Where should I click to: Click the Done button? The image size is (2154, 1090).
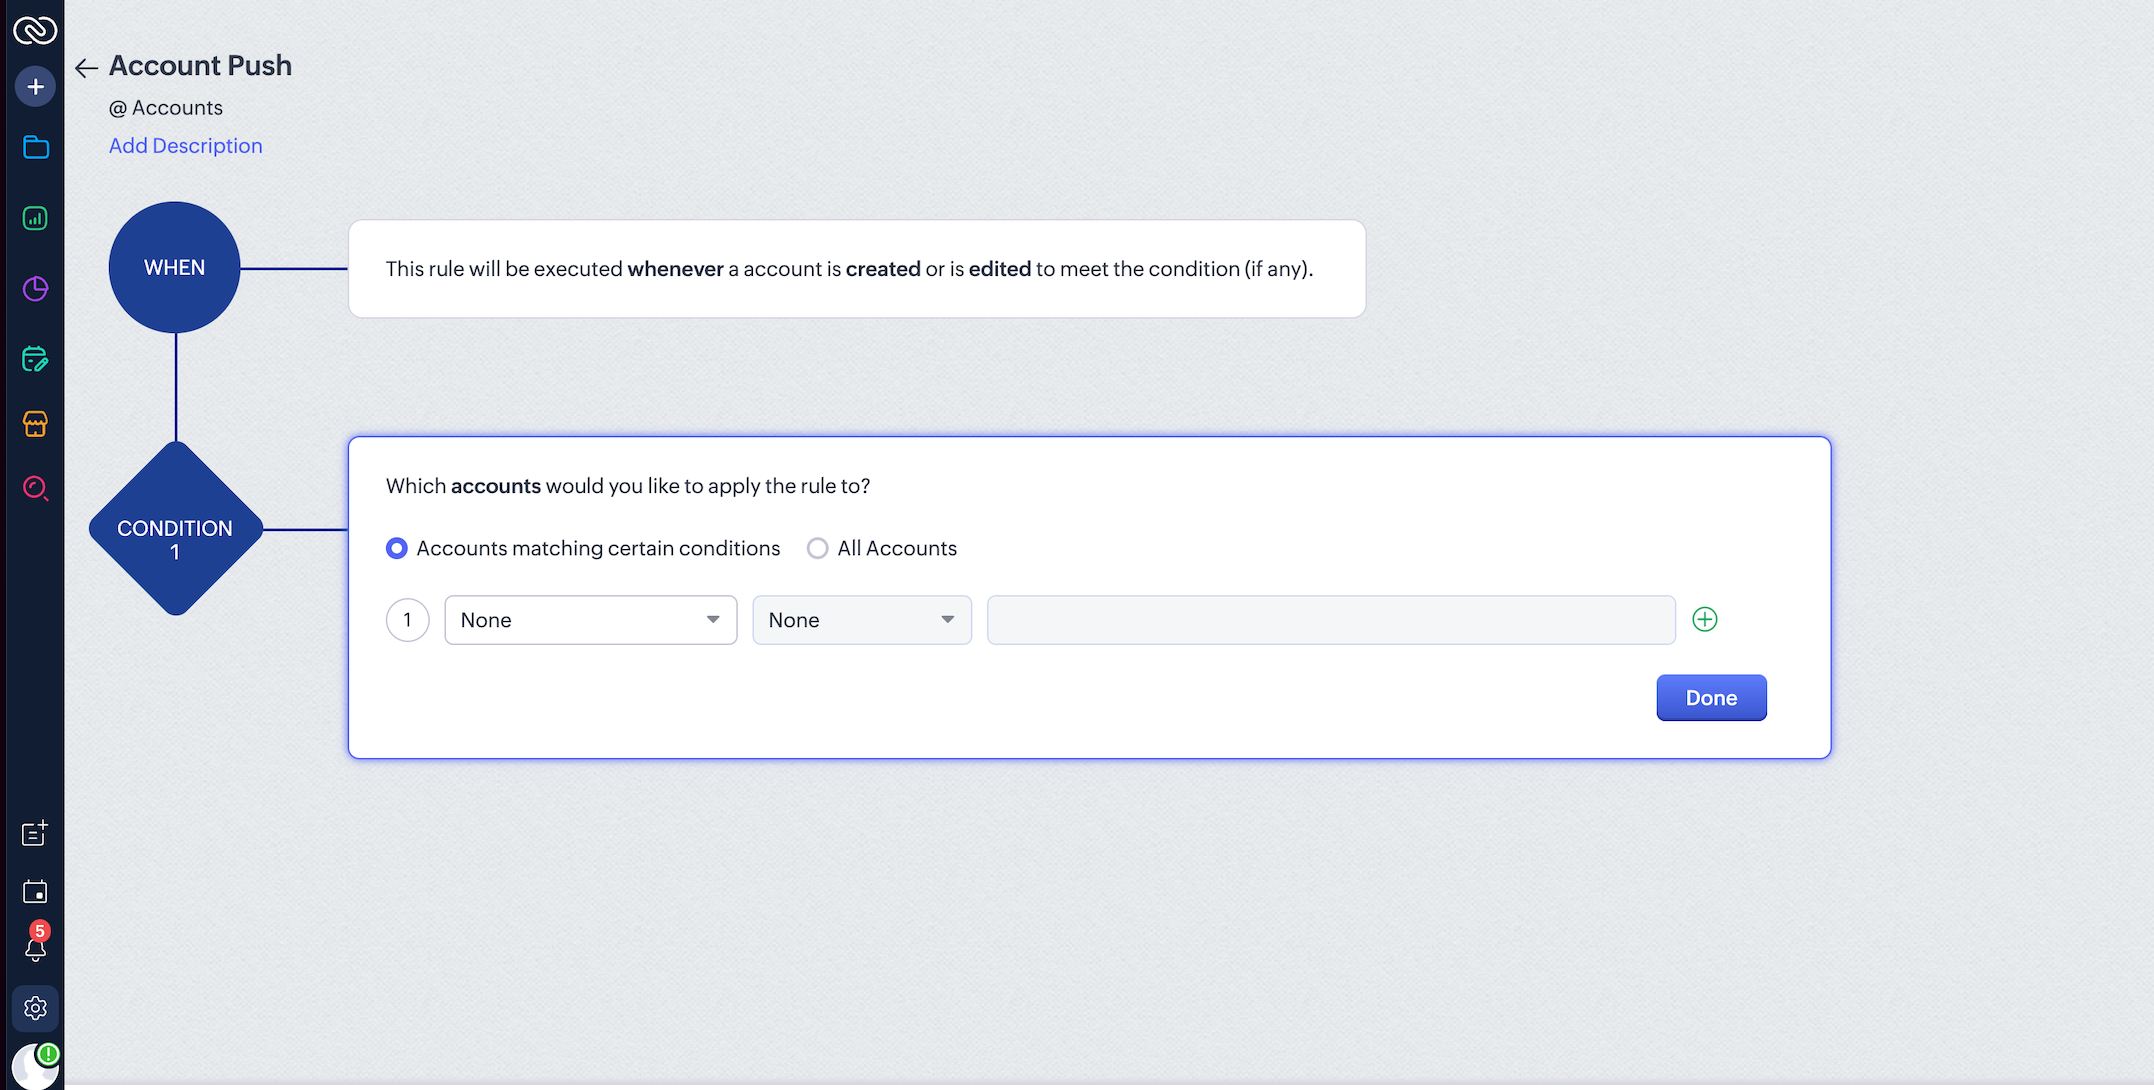pyautogui.click(x=1711, y=698)
